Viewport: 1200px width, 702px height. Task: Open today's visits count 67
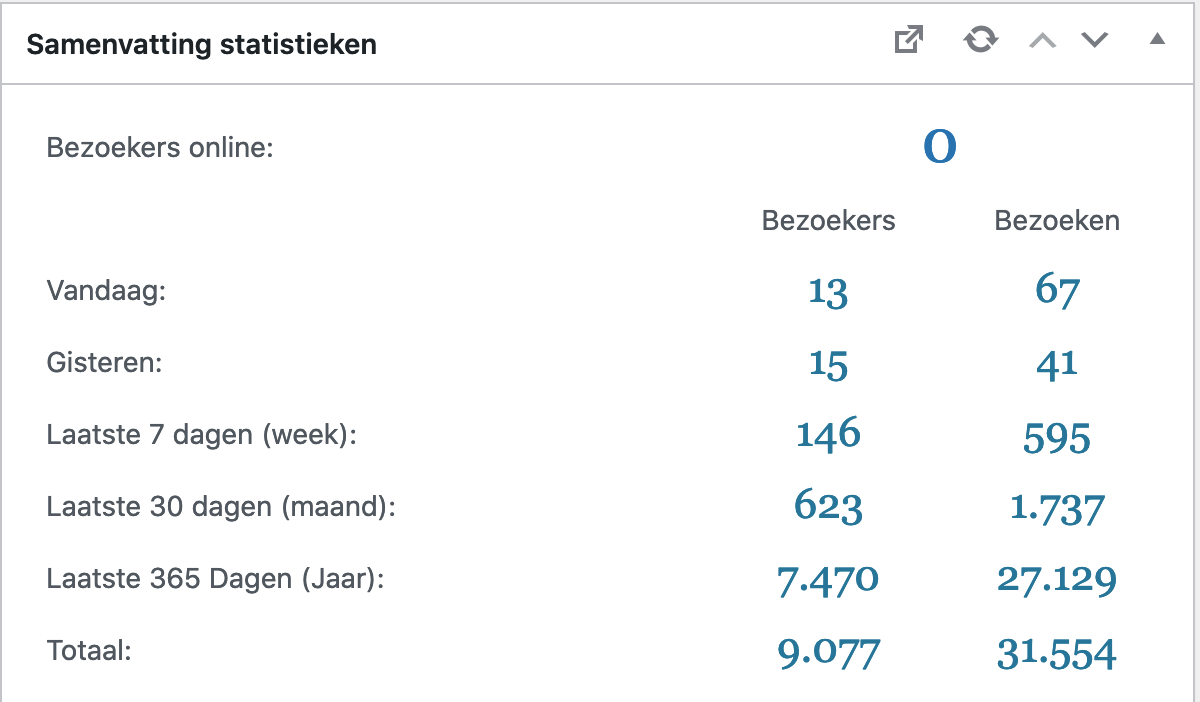(x=1057, y=292)
